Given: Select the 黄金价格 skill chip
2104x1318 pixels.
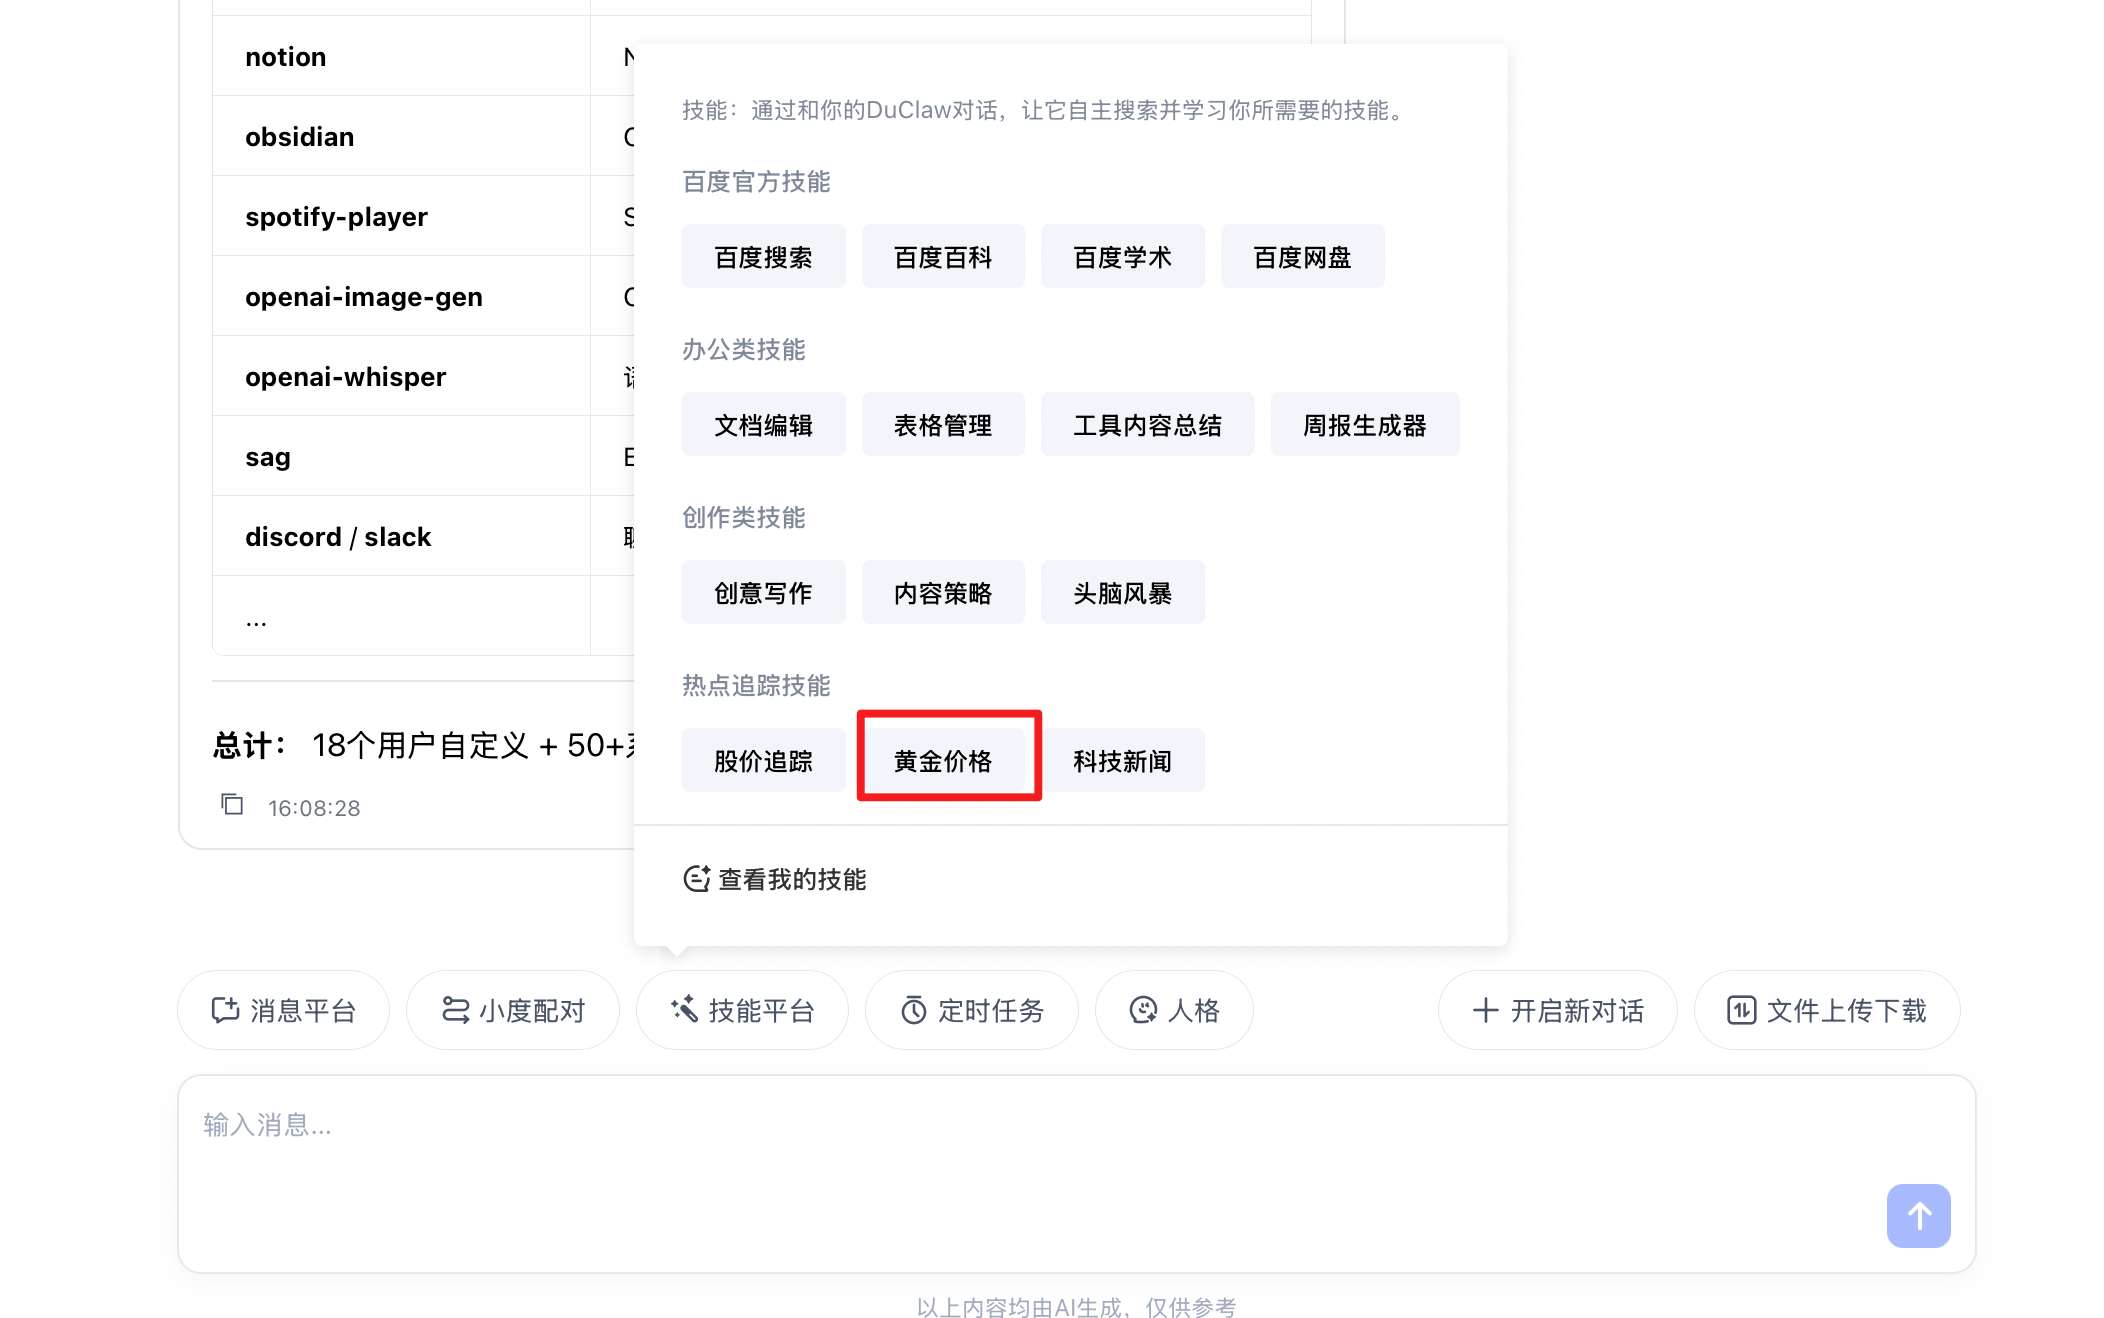Looking at the screenshot, I should (x=943, y=761).
